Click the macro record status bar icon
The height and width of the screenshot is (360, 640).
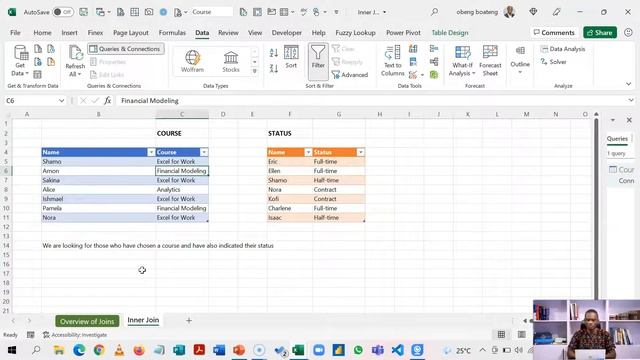point(31,335)
